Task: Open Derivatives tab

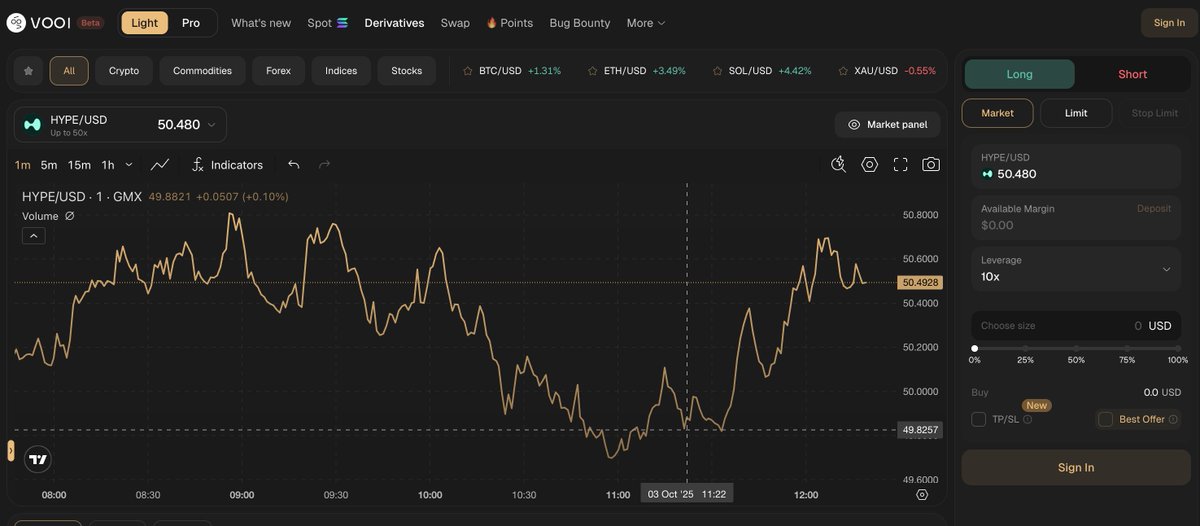Action: click(x=394, y=23)
